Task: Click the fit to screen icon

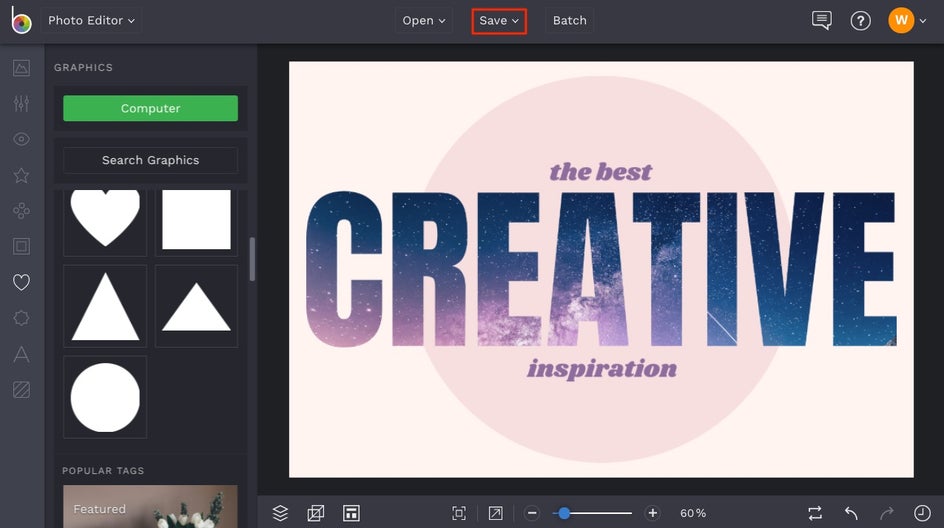Action: (459, 513)
